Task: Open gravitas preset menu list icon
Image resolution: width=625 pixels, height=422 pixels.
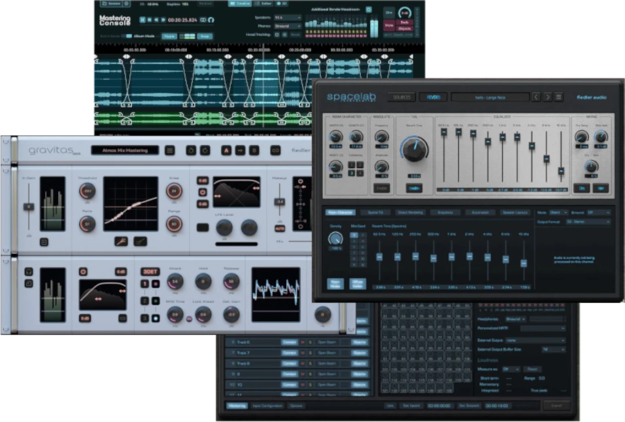Action: 170,150
